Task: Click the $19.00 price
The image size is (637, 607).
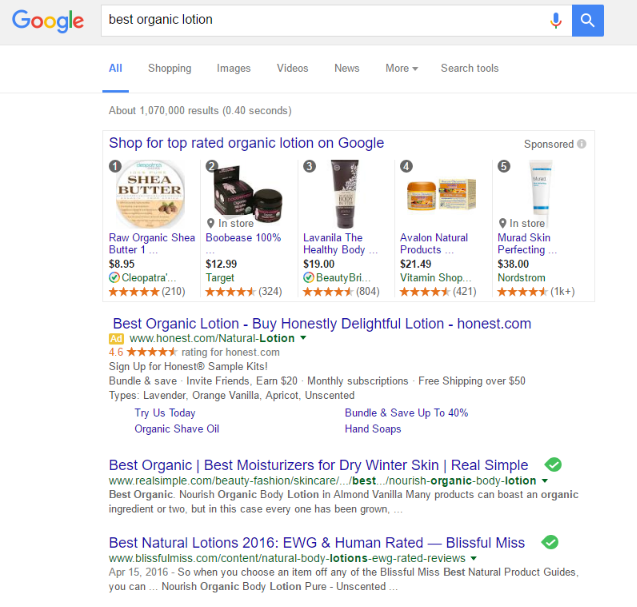Action: [318, 264]
